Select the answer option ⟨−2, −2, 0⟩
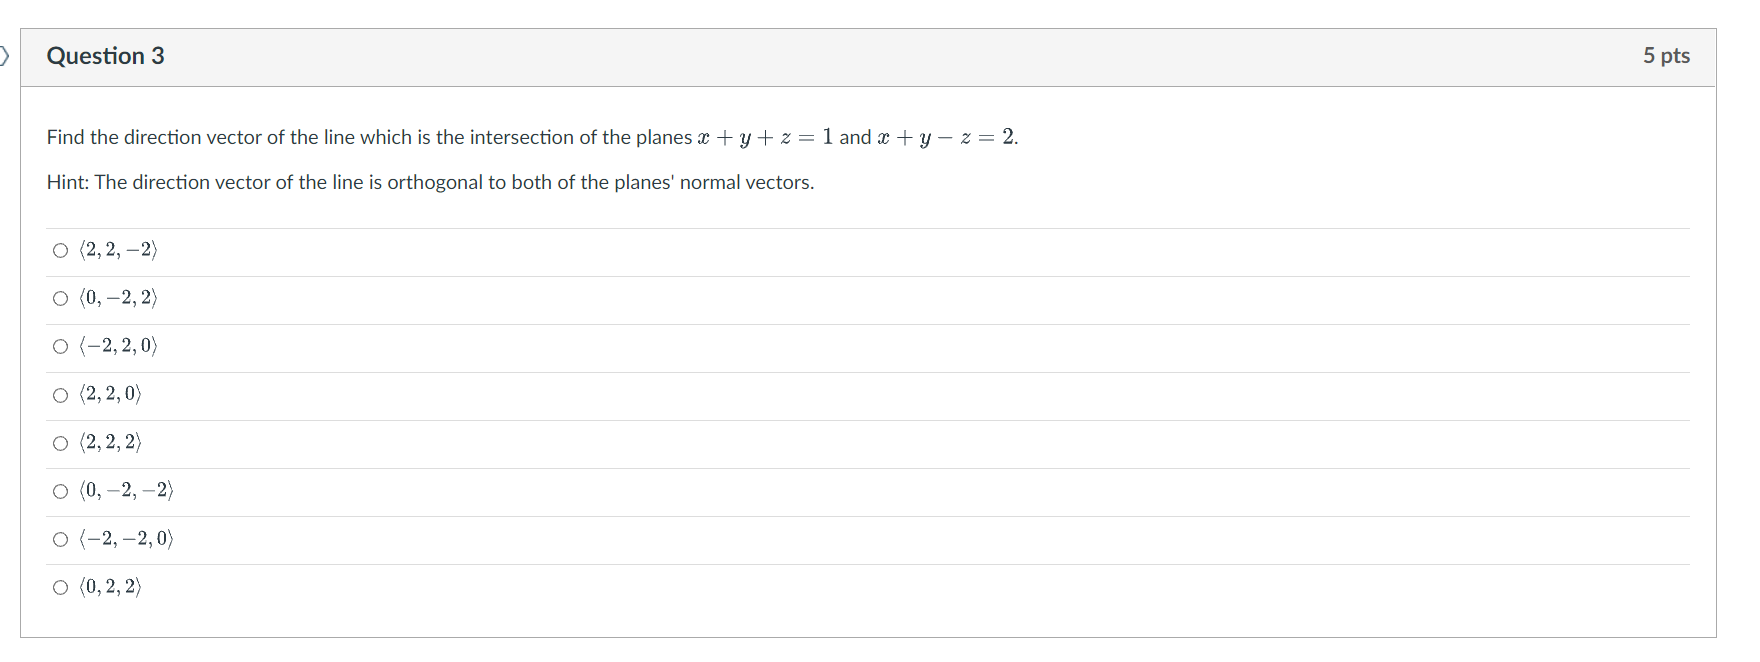 tap(60, 538)
